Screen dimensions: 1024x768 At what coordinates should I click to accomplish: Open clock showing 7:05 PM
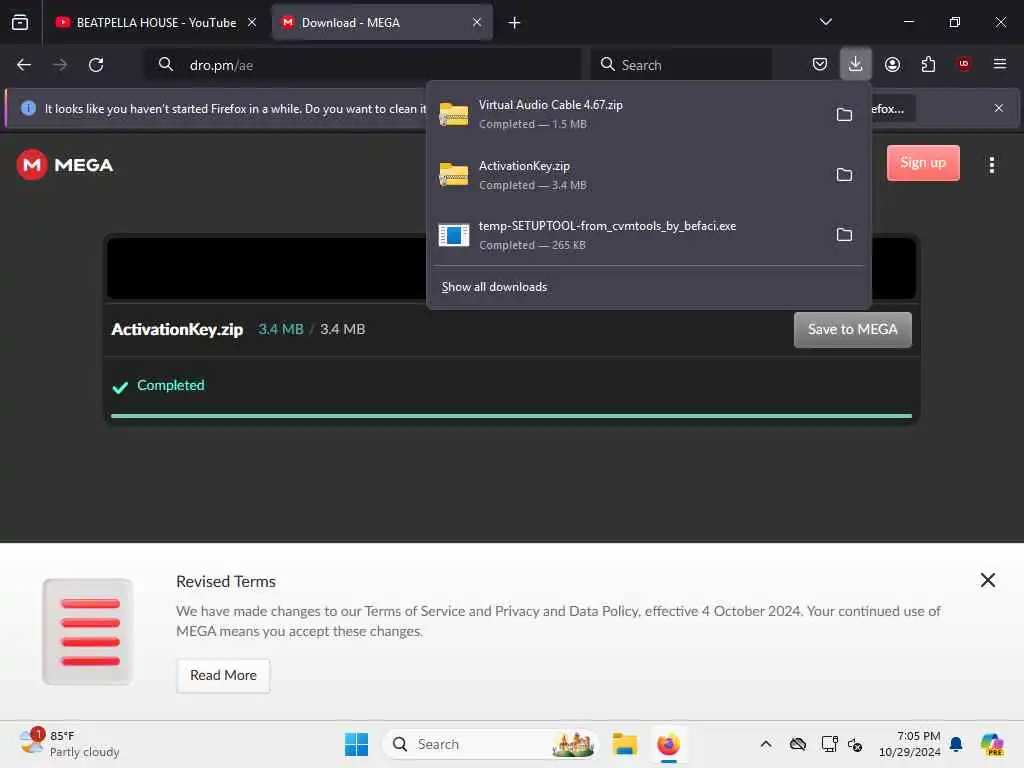[x=909, y=744]
